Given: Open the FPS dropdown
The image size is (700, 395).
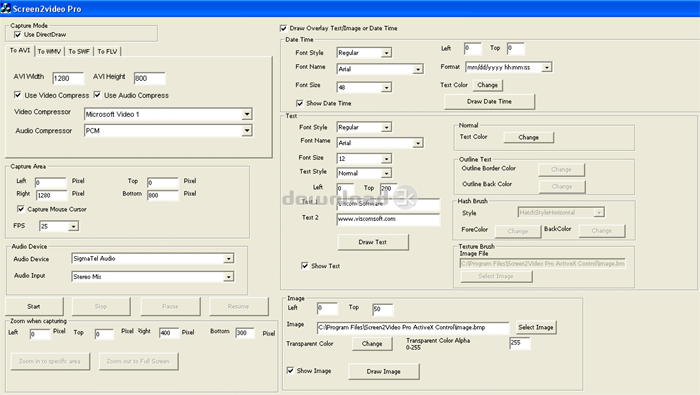Looking at the screenshot, I should tap(73, 226).
